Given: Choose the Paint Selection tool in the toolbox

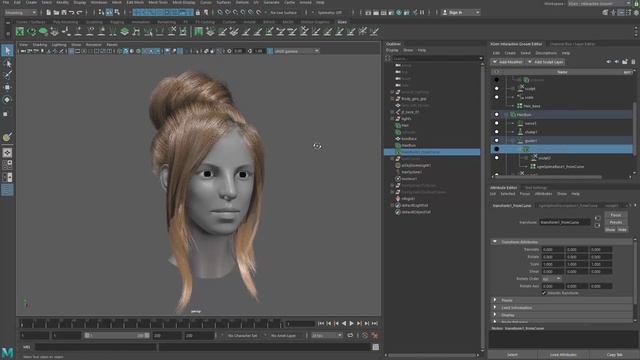Looking at the screenshot, I should pos(7,75).
